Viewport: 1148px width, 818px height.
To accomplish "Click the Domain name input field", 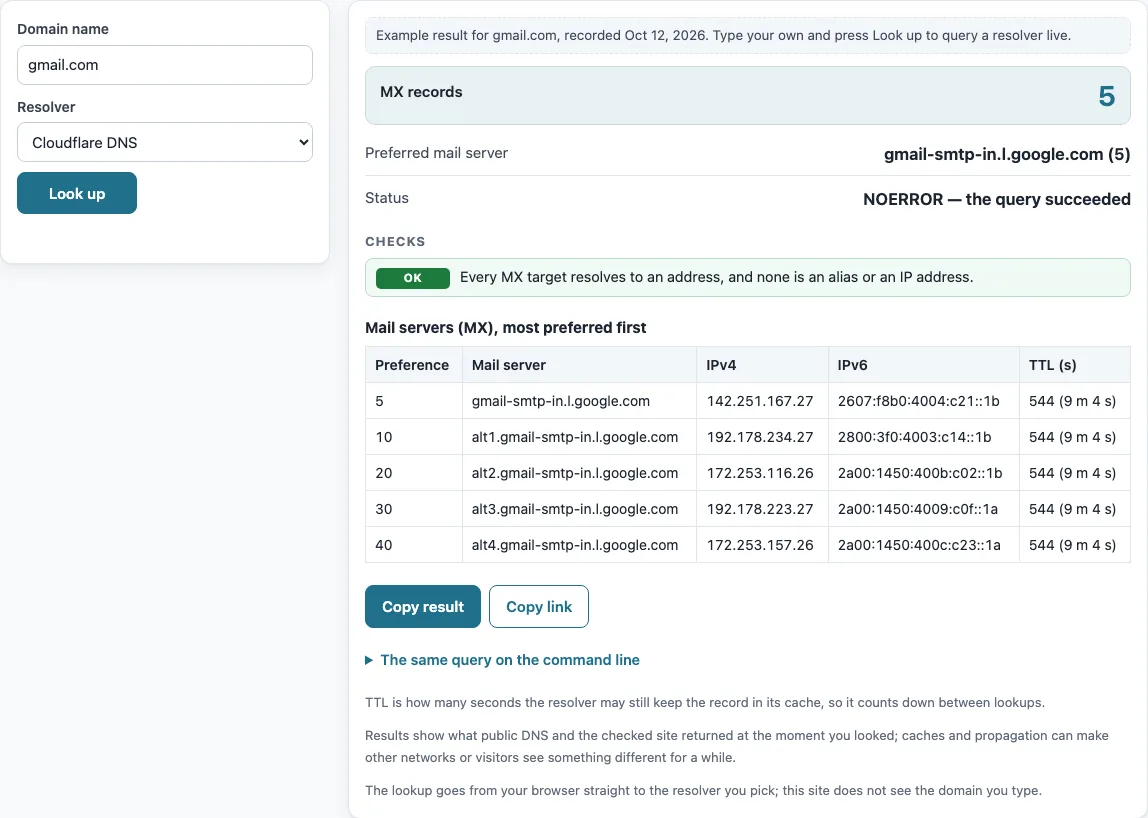I will pyautogui.click(x=165, y=65).
